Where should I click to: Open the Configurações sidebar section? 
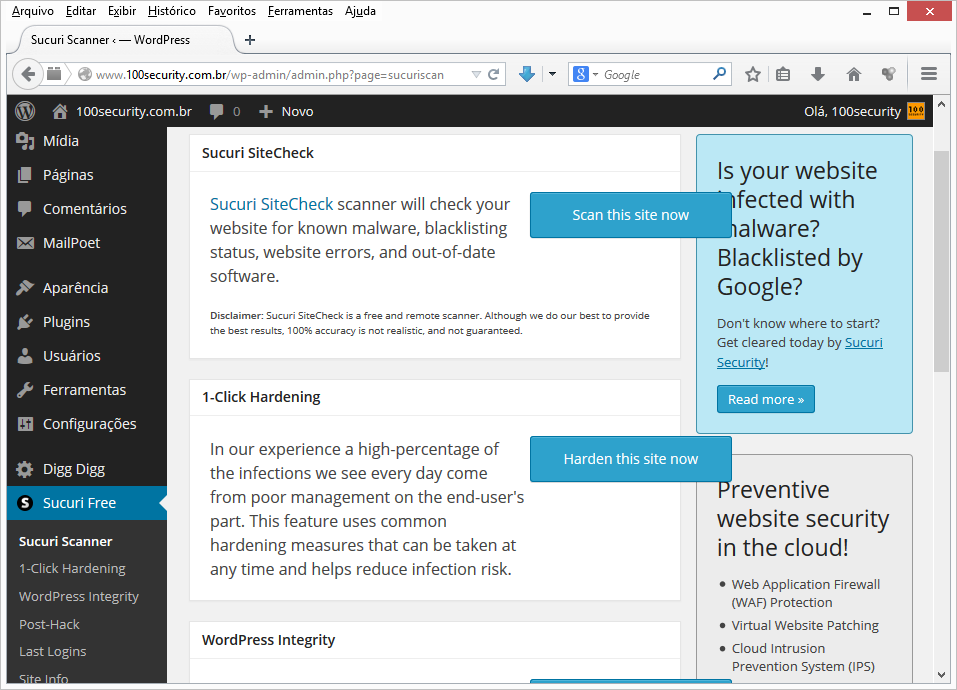pos(87,425)
